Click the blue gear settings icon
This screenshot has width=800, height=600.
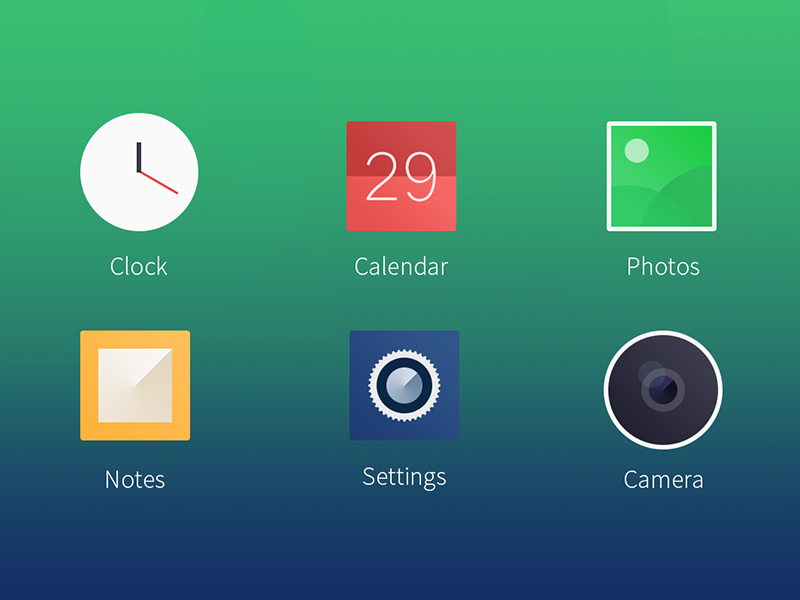[404, 388]
